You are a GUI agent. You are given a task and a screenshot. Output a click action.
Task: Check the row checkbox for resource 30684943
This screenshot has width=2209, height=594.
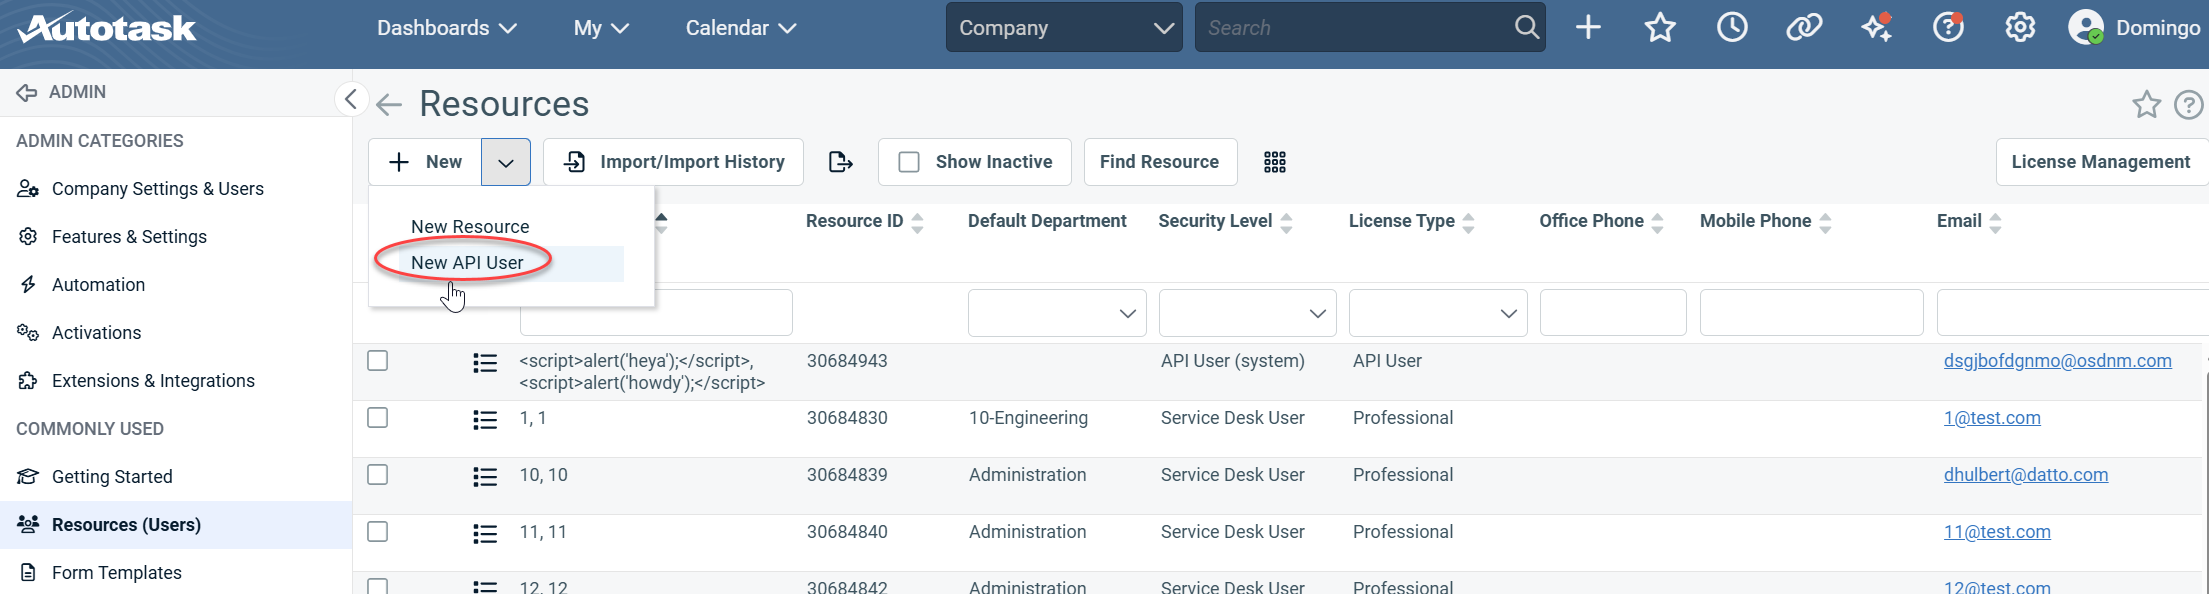click(x=377, y=361)
